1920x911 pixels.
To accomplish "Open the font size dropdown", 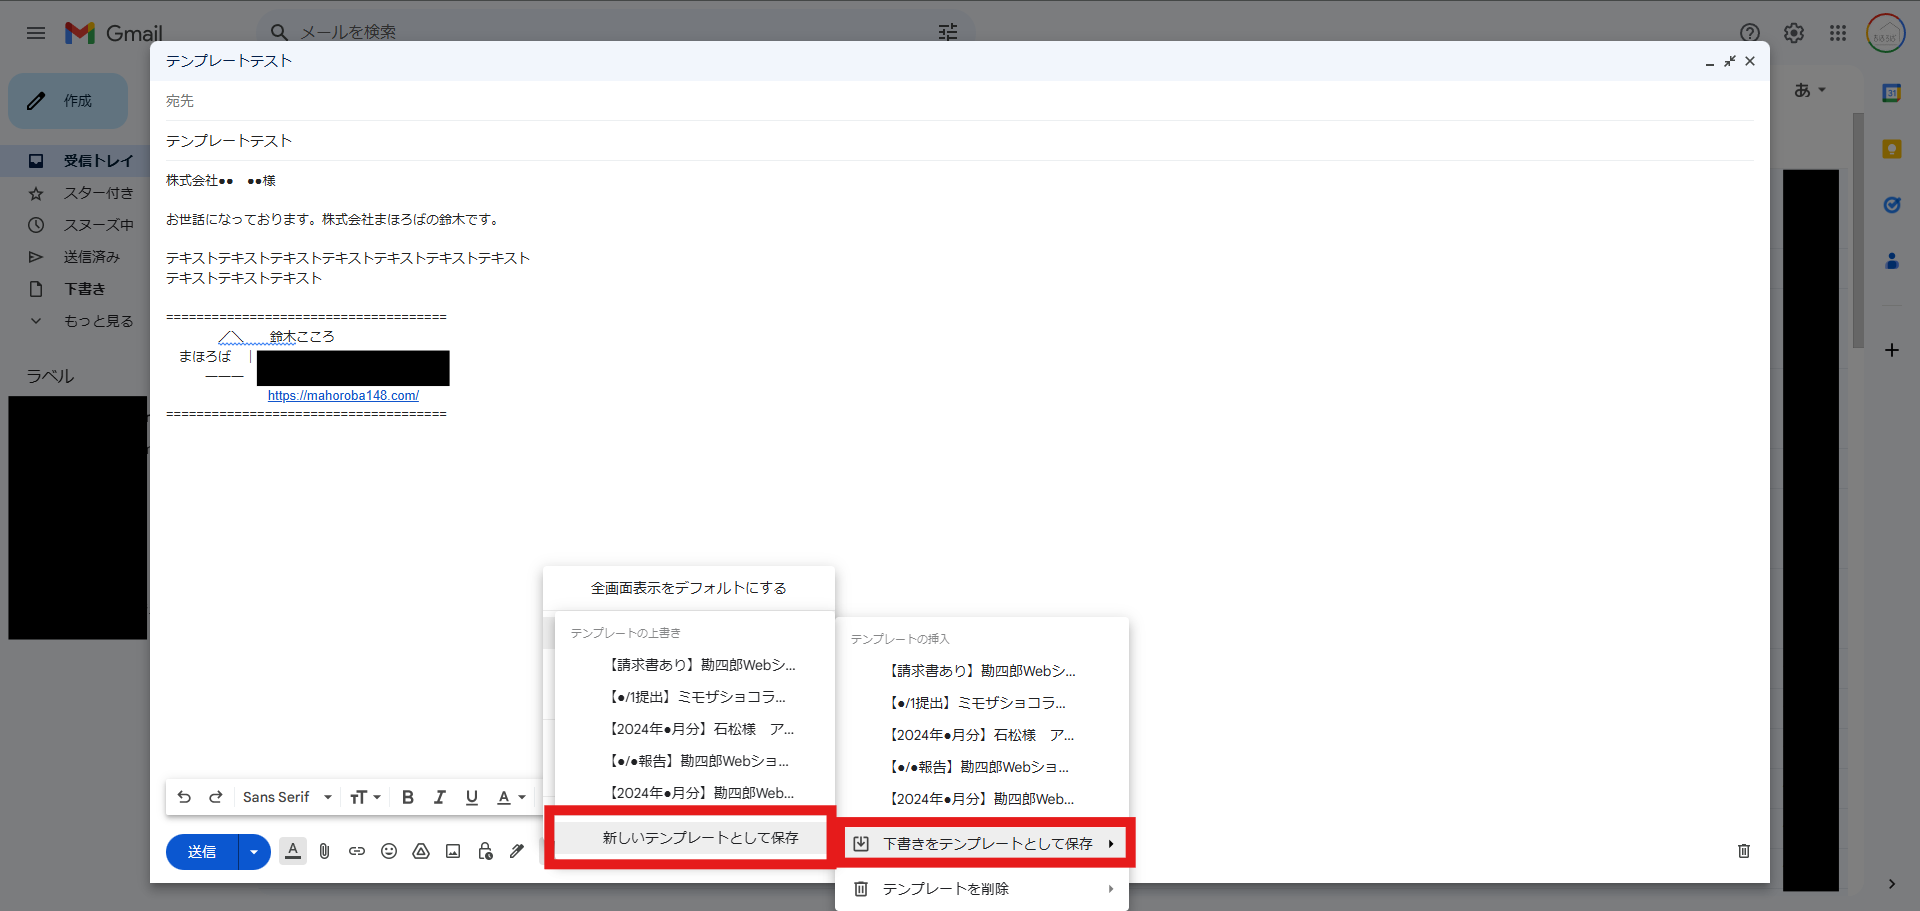I will click(x=365, y=797).
